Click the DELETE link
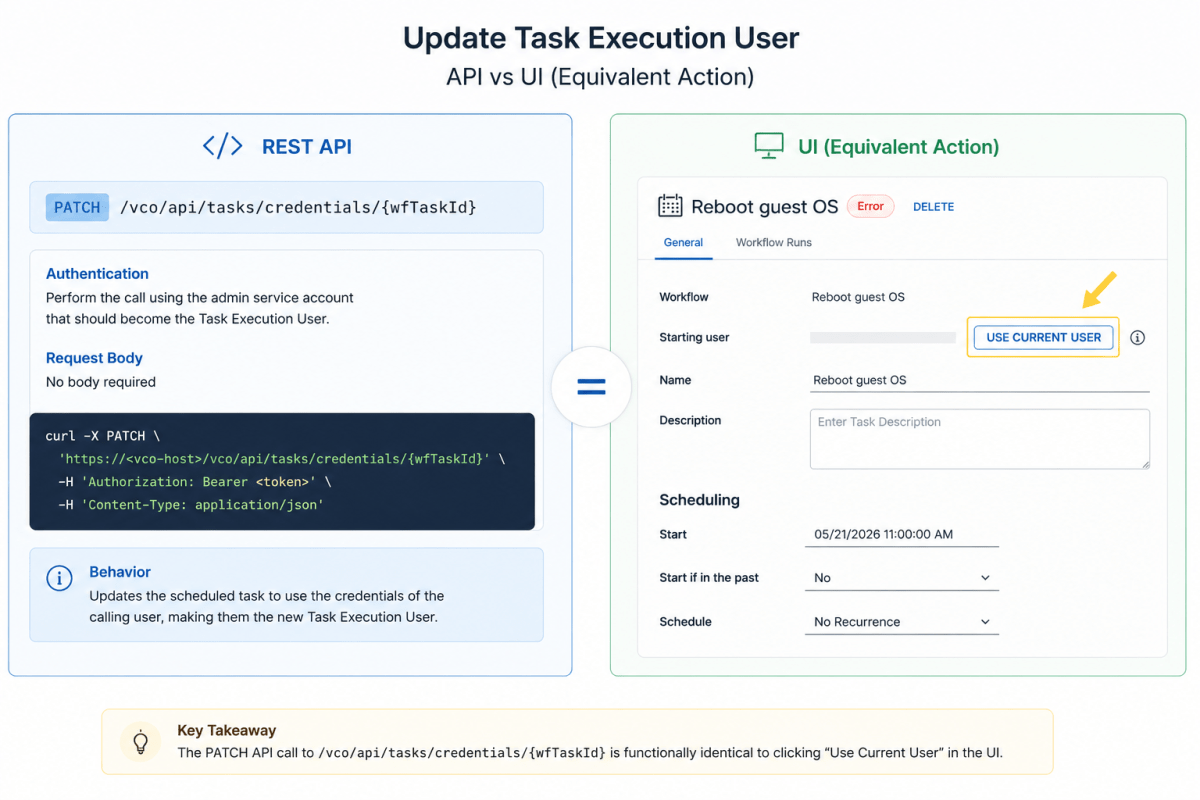Viewport: 1200px width, 800px height. [933, 207]
